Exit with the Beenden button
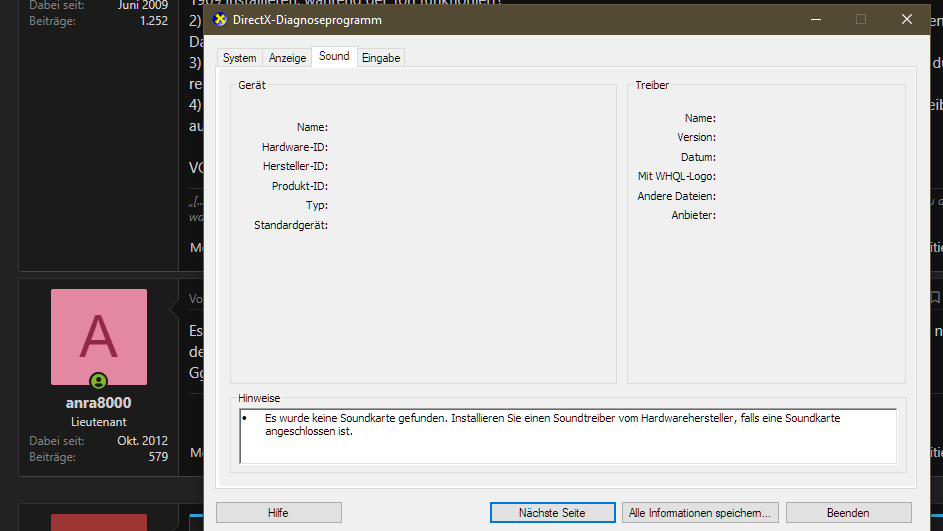 pos(848,512)
